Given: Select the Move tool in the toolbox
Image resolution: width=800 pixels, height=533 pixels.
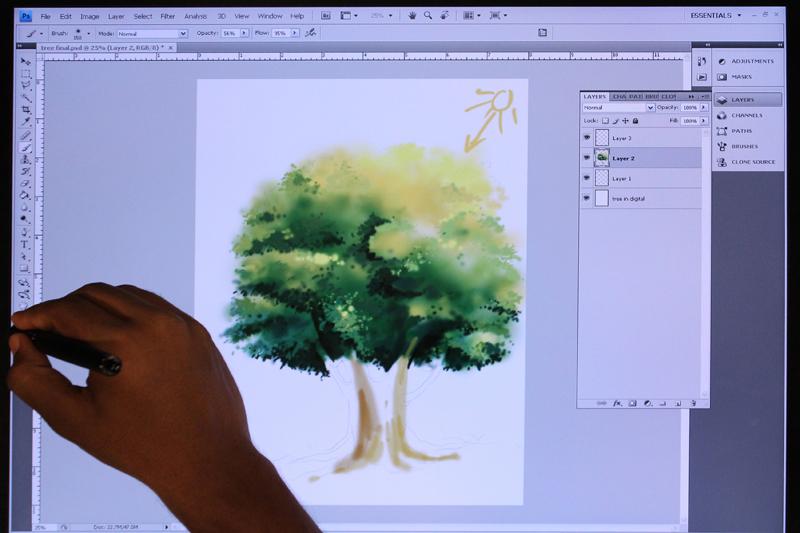Looking at the screenshot, I should pos(26,62).
